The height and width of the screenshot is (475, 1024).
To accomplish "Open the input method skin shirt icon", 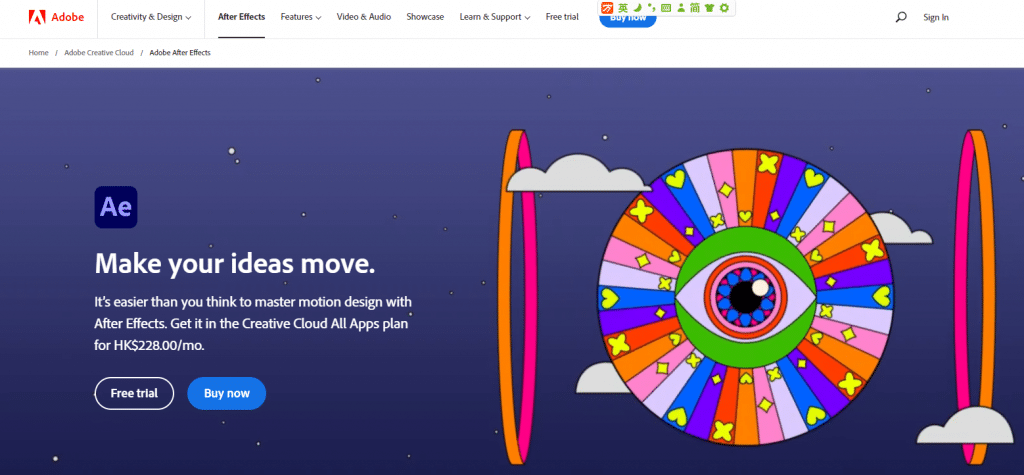I will click(x=709, y=8).
